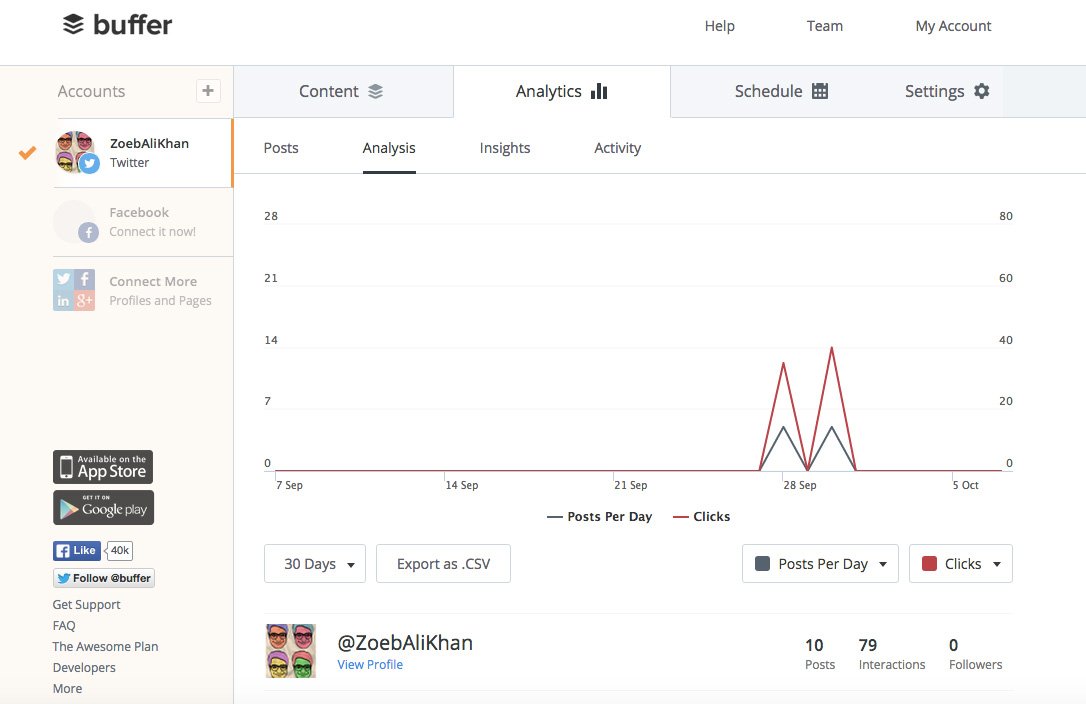The height and width of the screenshot is (704, 1086).
Task: Click the Settings gear icon
Action: (x=981, y=91)
